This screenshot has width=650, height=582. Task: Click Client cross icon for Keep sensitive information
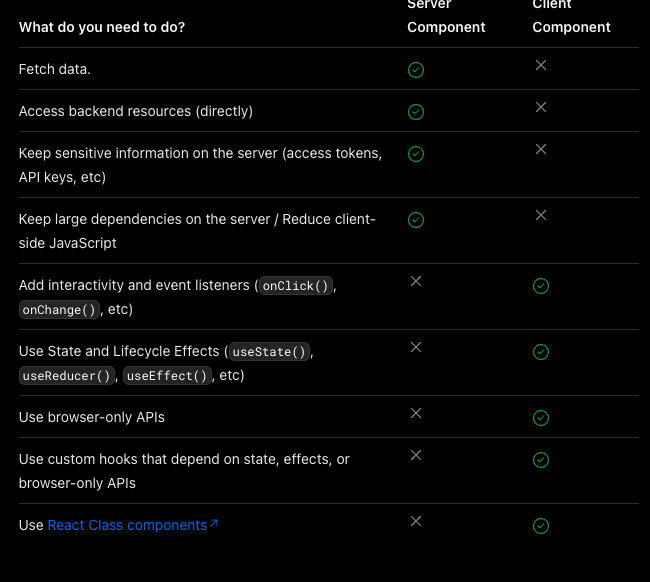(x=541, y=149)
